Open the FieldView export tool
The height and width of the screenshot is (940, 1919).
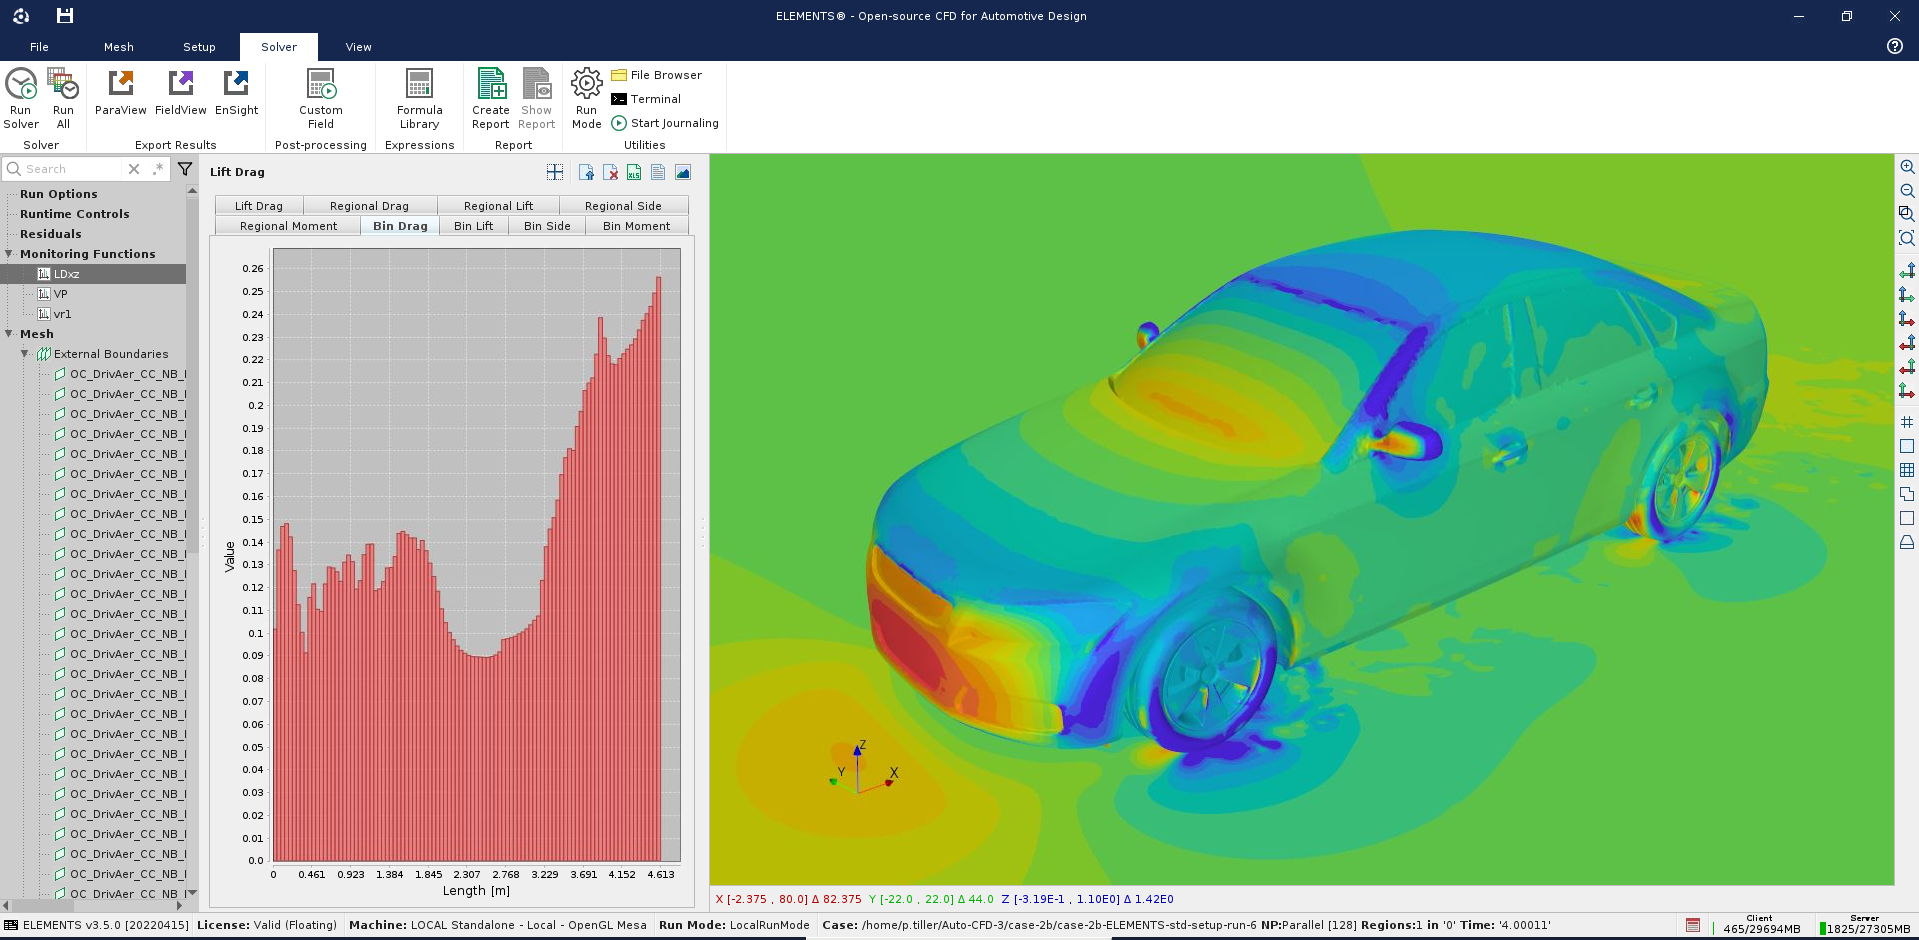[181, 97]
